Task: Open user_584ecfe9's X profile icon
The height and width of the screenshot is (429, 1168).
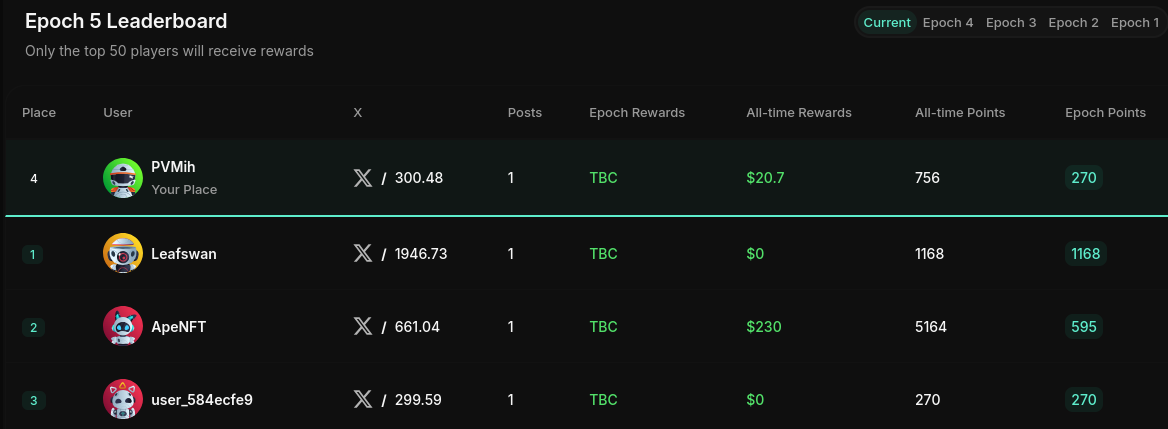Action: (x=363, y=399)
